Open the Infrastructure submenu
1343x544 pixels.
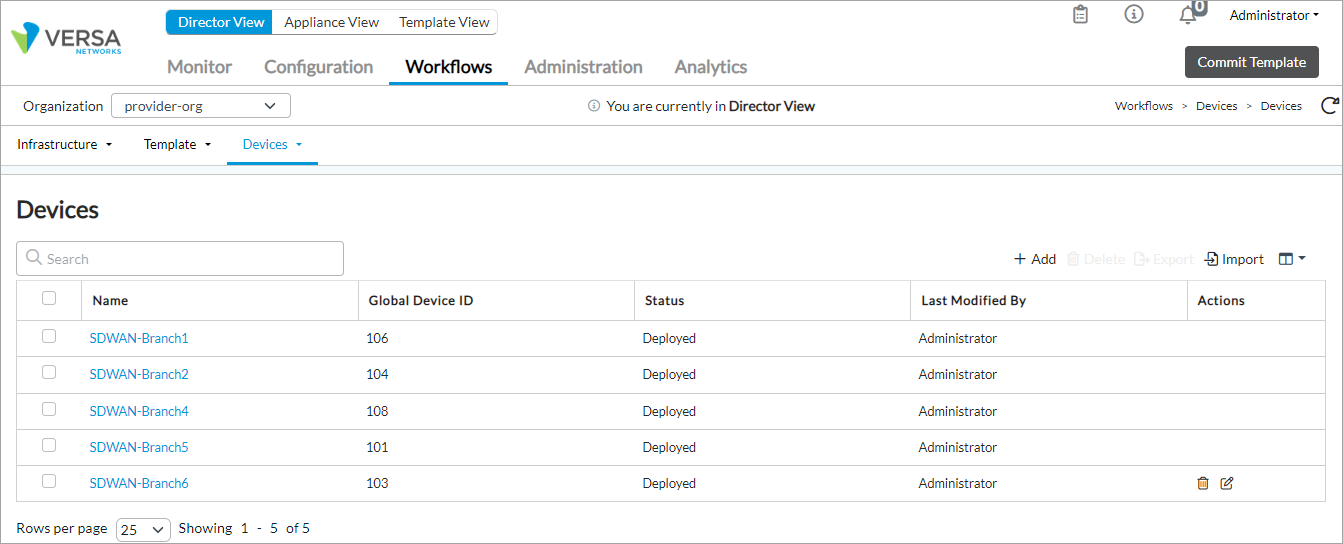click(64, 145)
